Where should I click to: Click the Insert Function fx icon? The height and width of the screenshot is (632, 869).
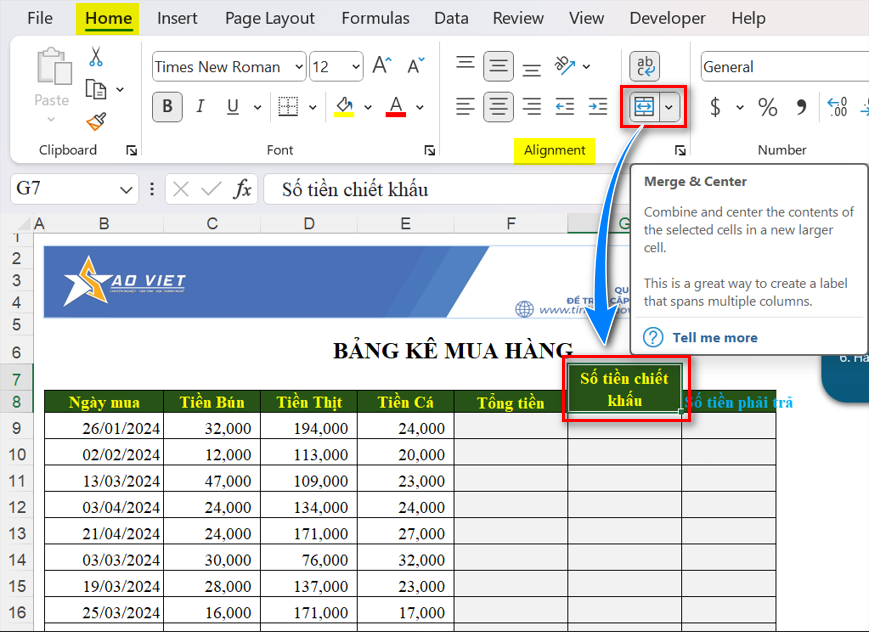[x=242, y=189]
